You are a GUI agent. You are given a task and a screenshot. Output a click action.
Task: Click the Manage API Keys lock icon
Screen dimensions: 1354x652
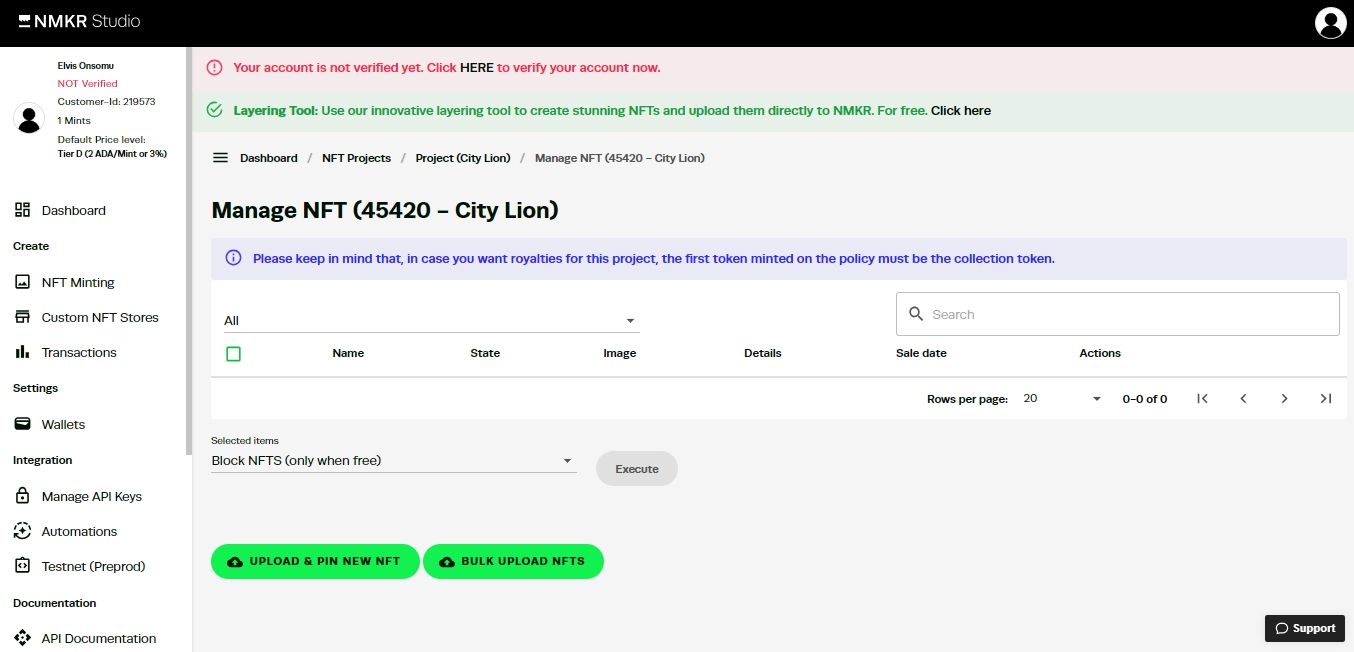tap(23, 496)
